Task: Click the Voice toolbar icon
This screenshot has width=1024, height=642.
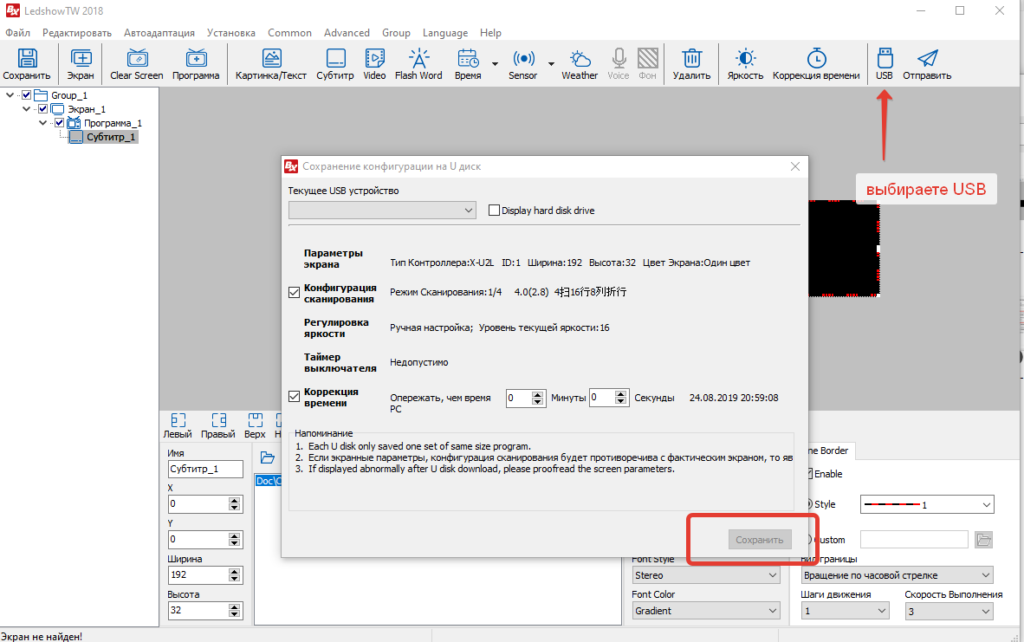Action: click(618, 64)
